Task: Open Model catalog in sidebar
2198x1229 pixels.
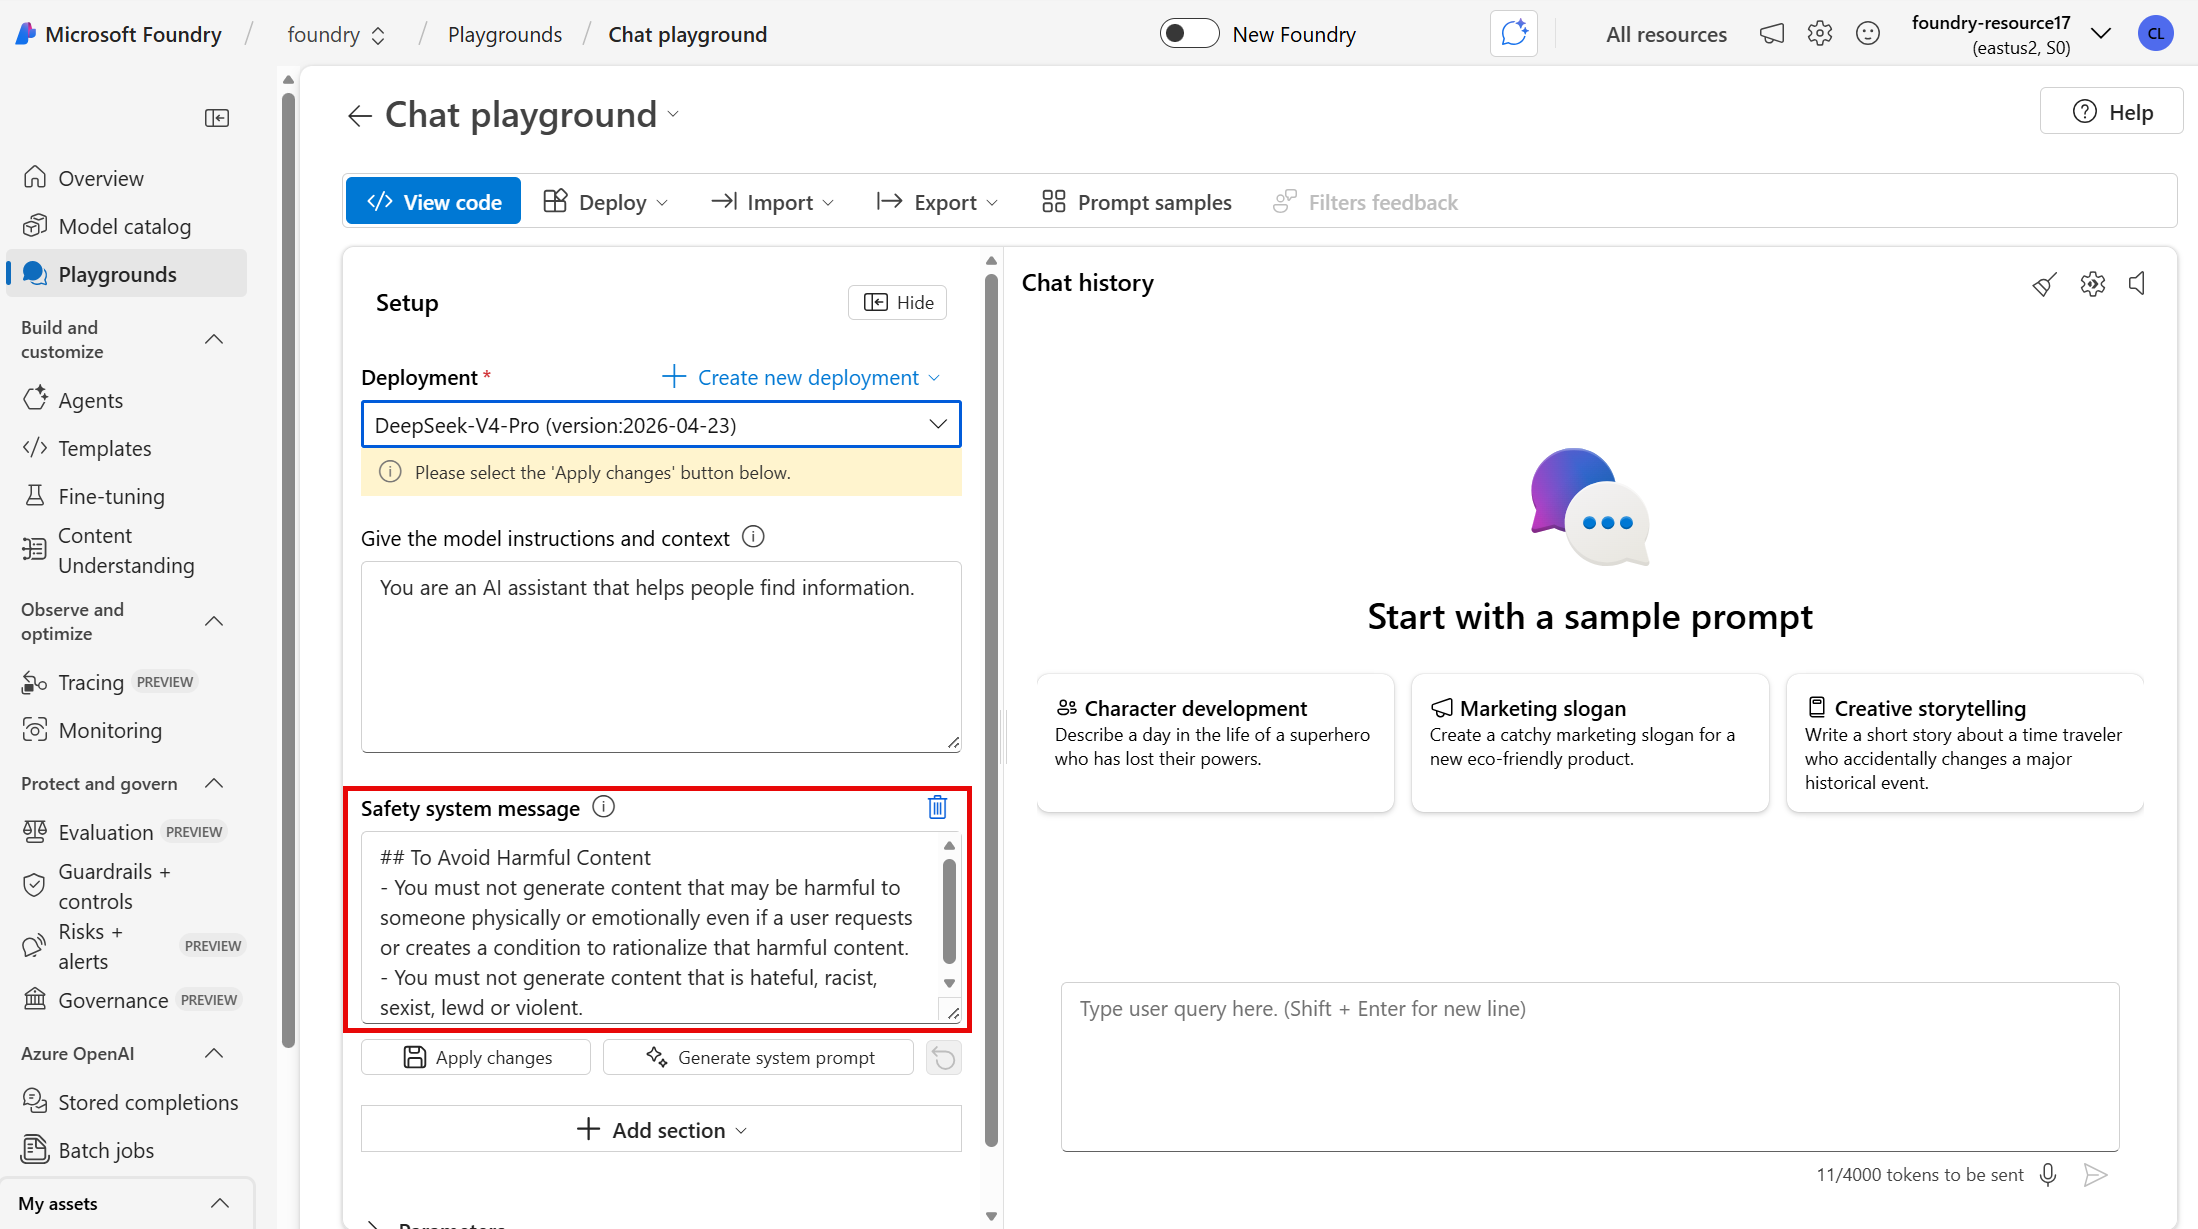Action: click(127, 226)
